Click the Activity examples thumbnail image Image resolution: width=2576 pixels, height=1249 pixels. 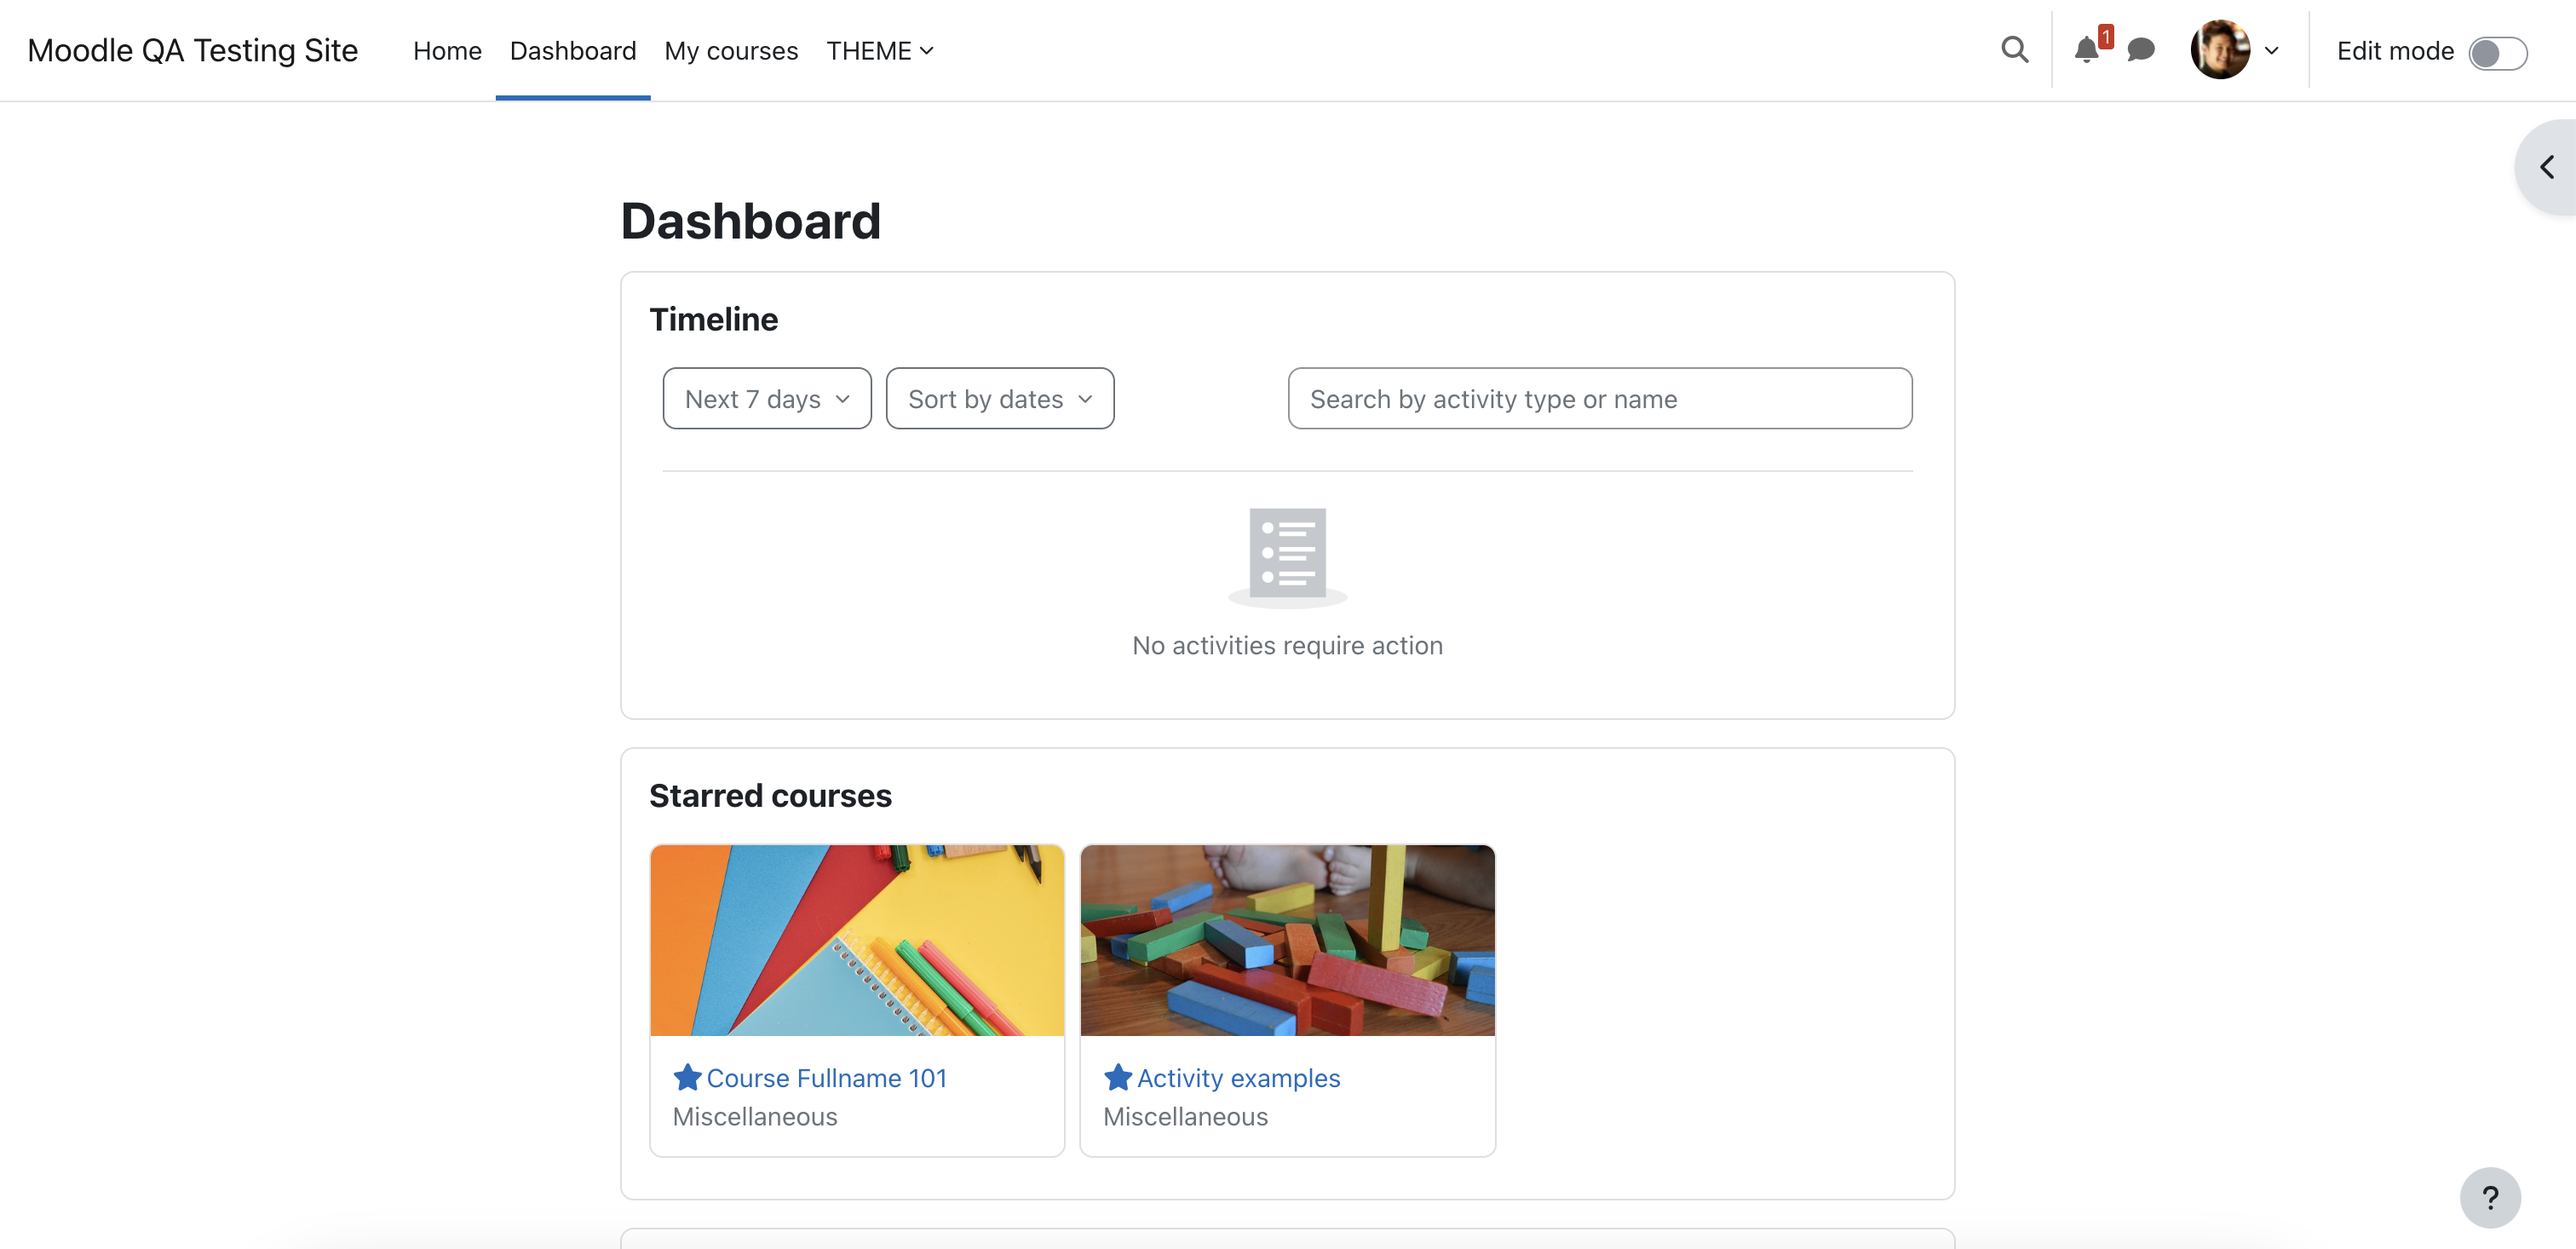(x=1288, y=940)
